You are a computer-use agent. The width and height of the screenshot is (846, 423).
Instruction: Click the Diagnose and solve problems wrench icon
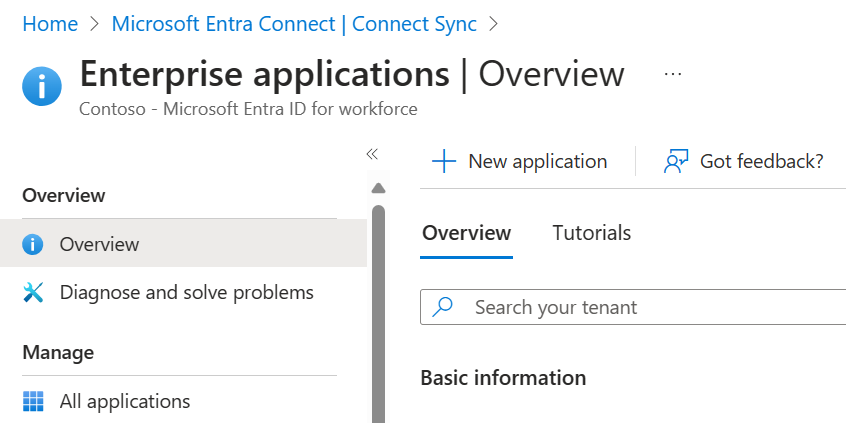tap(33, 292)
